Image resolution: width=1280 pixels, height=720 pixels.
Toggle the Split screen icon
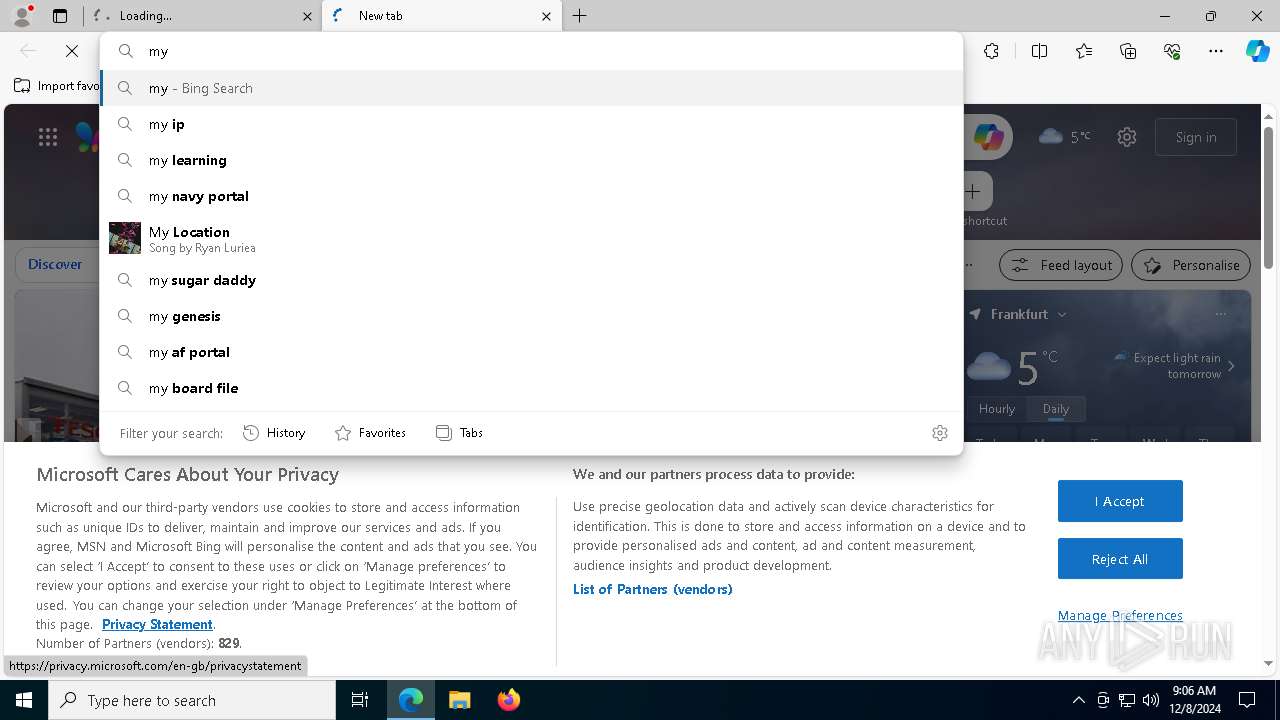(1039, 51)
